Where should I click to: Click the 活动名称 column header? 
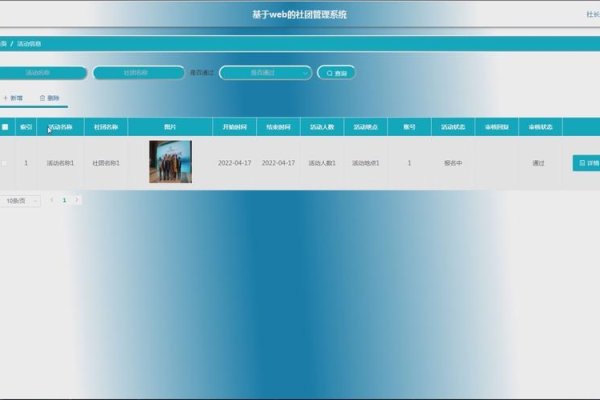pos(60,127)
